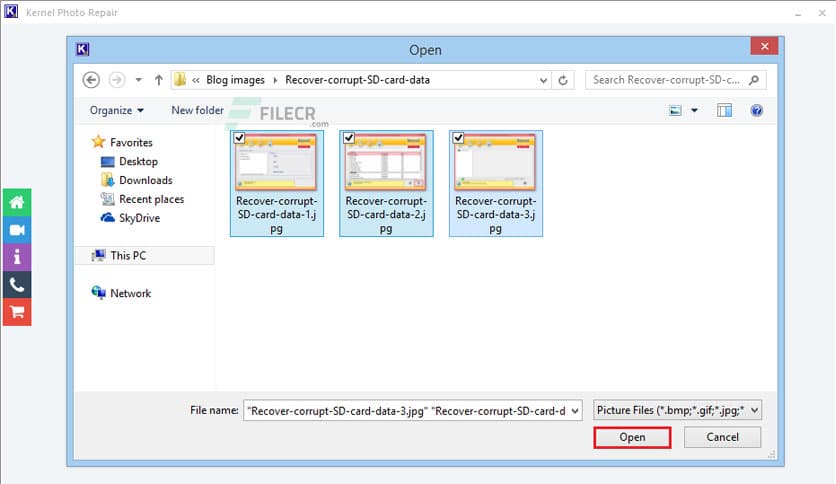
Task: Select Network in navigation pane
Action: click(x=130, y=293)
